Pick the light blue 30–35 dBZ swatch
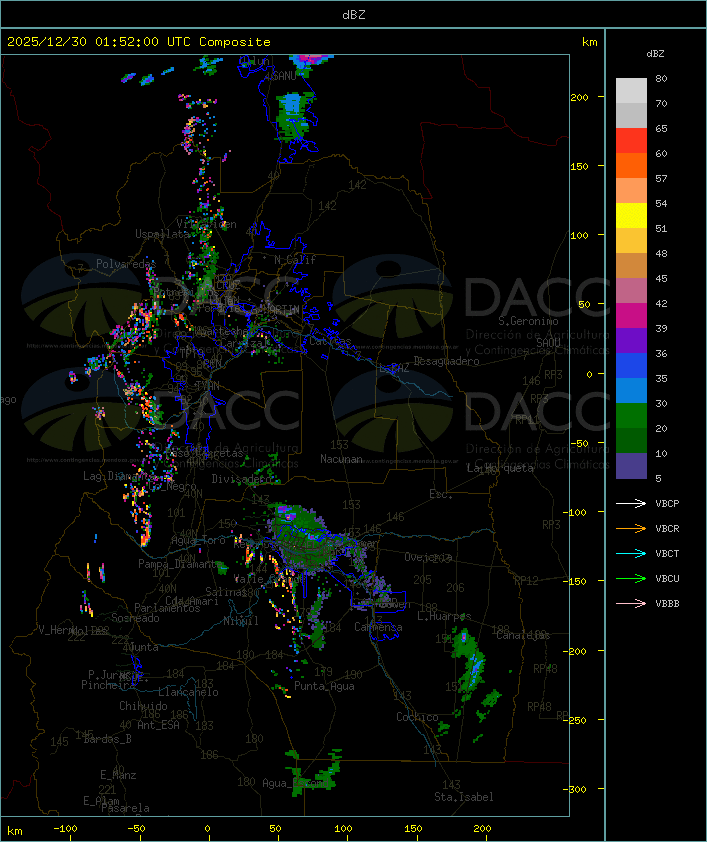 631,390
